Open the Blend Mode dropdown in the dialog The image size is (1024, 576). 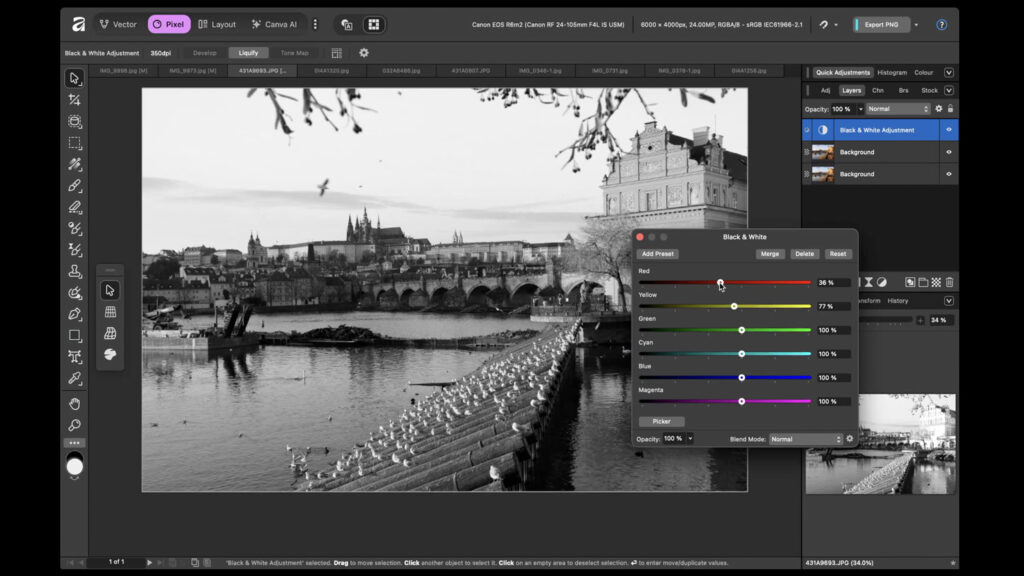pyautogui.click(x=803, y=438)
